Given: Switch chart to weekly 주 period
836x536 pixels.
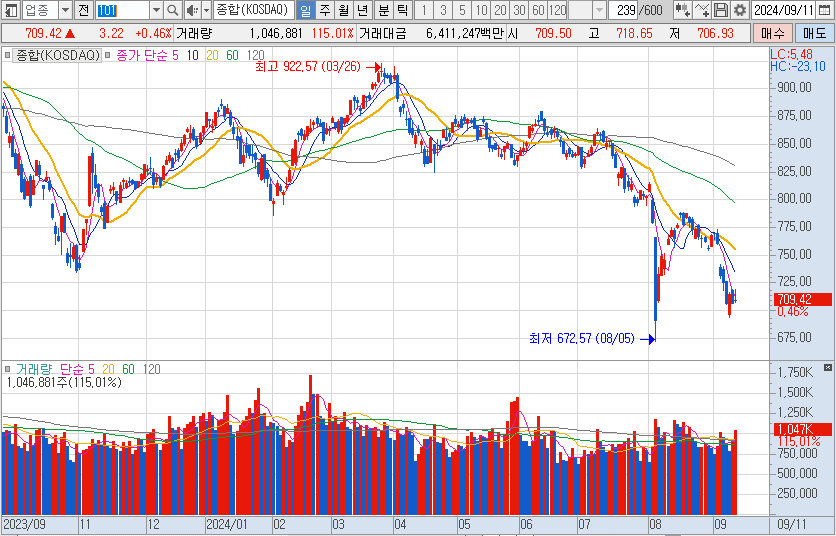Looking at the screenshot, I should click(325, 10).
